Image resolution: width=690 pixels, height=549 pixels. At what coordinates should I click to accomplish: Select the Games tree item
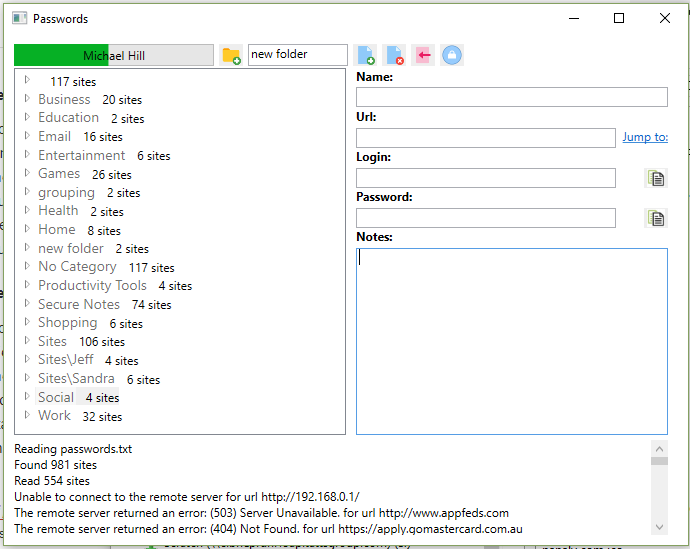click(x=84, y=174)
